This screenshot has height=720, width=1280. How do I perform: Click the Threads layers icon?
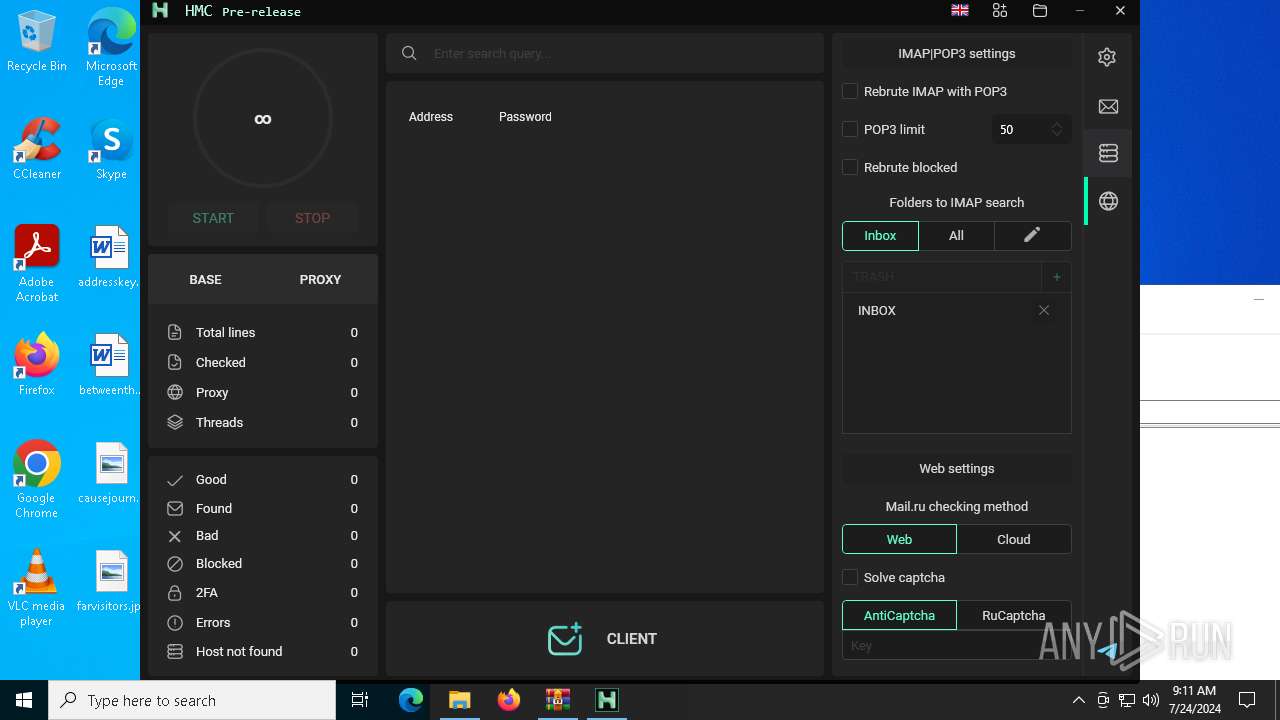(175, 422)
